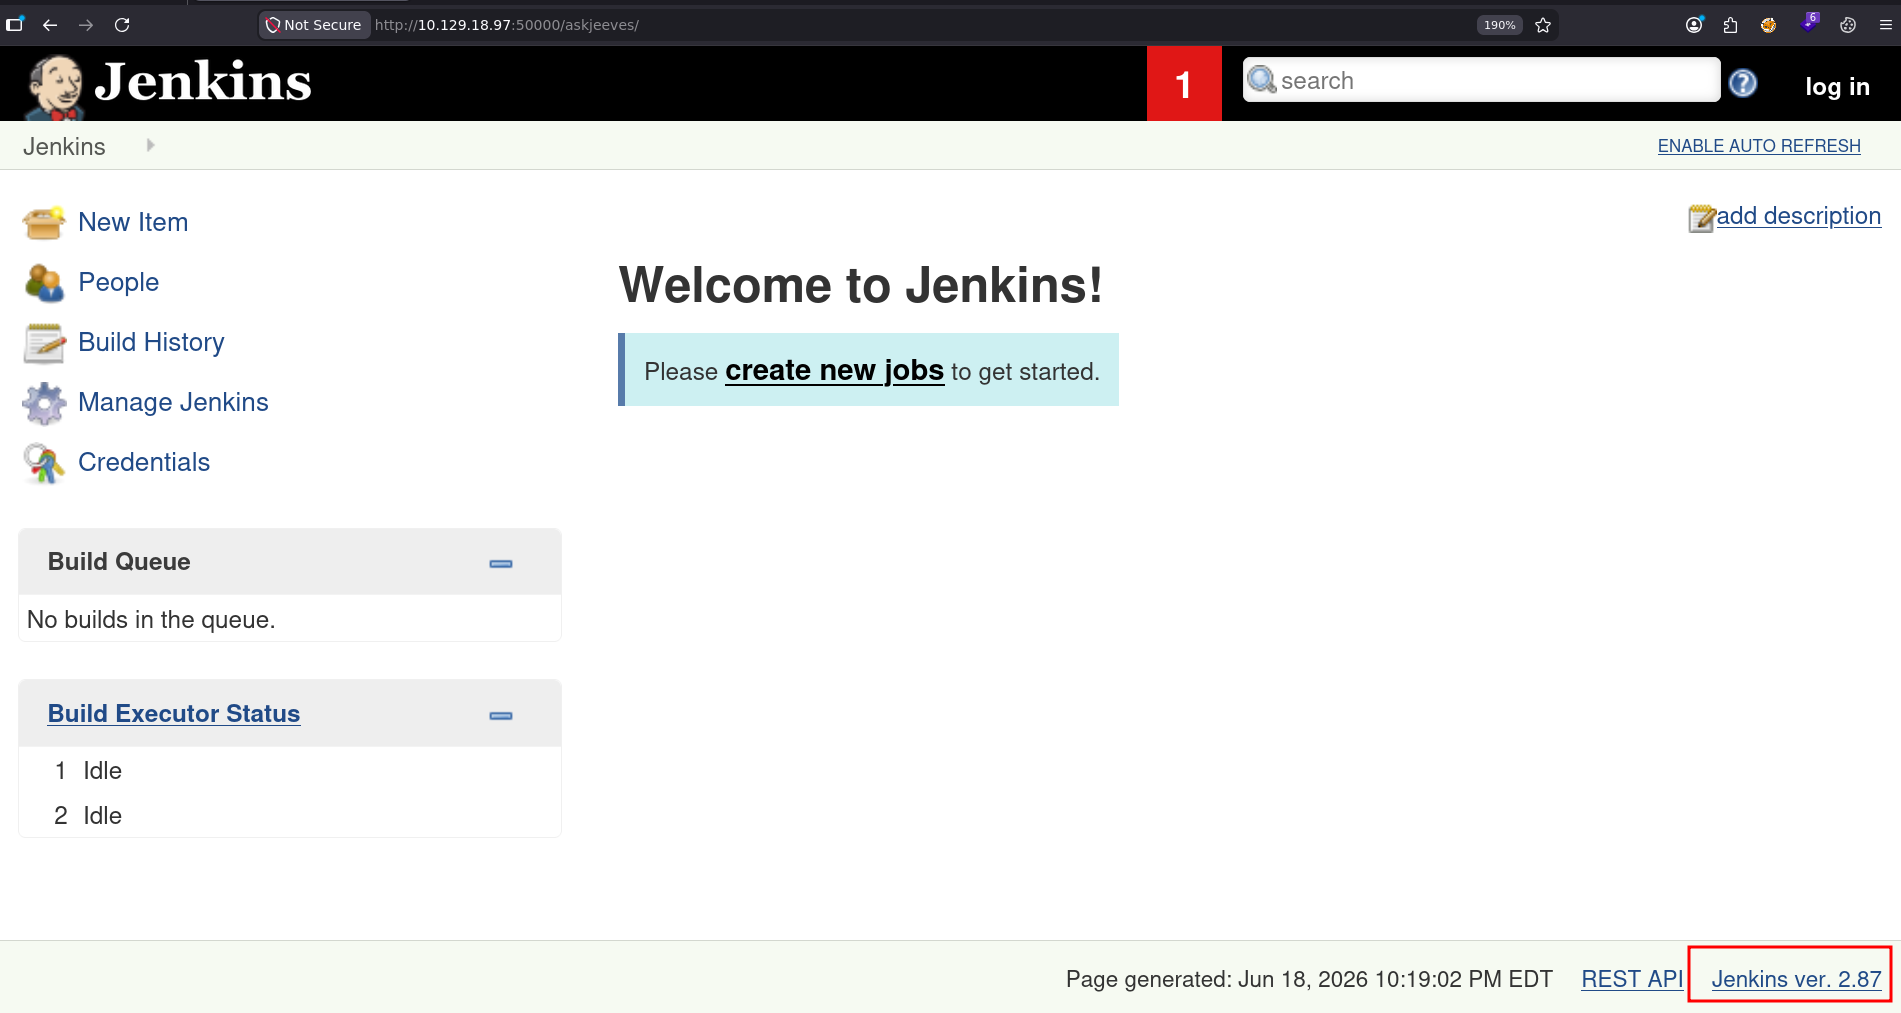The height and width of the screenshot is (1013, 1901).
Task: Open the browser account profile icon
Action: click(x=1694, y=25)
